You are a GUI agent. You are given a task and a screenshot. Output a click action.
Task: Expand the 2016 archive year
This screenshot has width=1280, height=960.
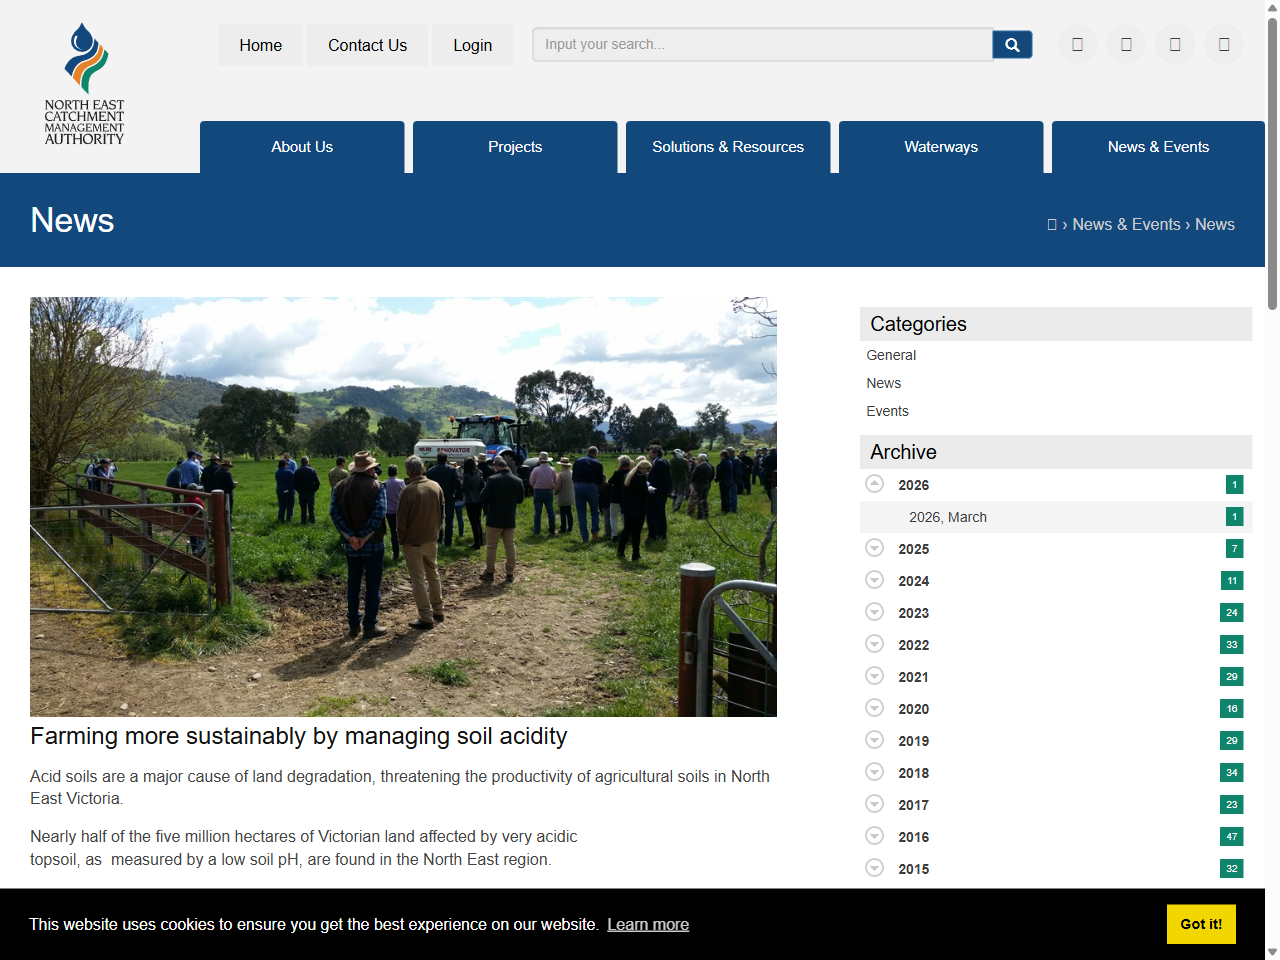[874, 836]
